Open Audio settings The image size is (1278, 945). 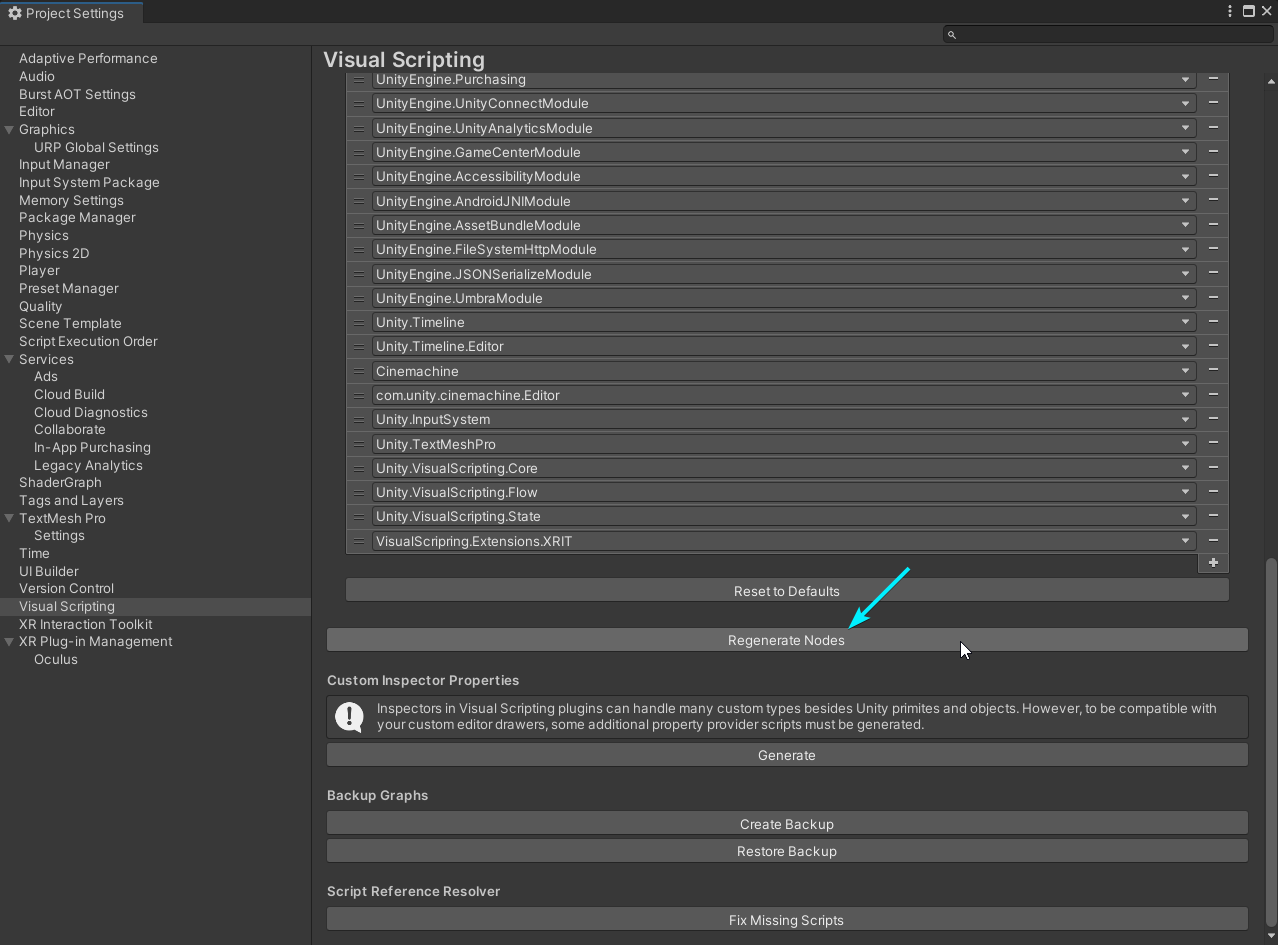[x=37, y=76]
